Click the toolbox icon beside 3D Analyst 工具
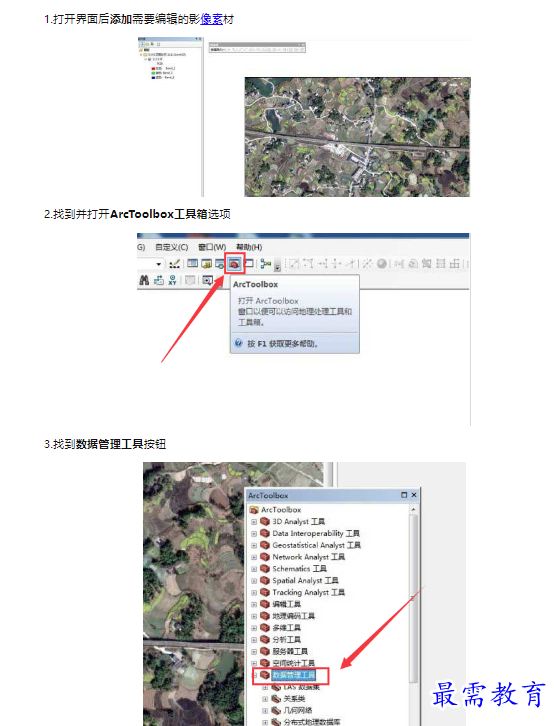This screenshot has height=726, width=554. (265, 522)
